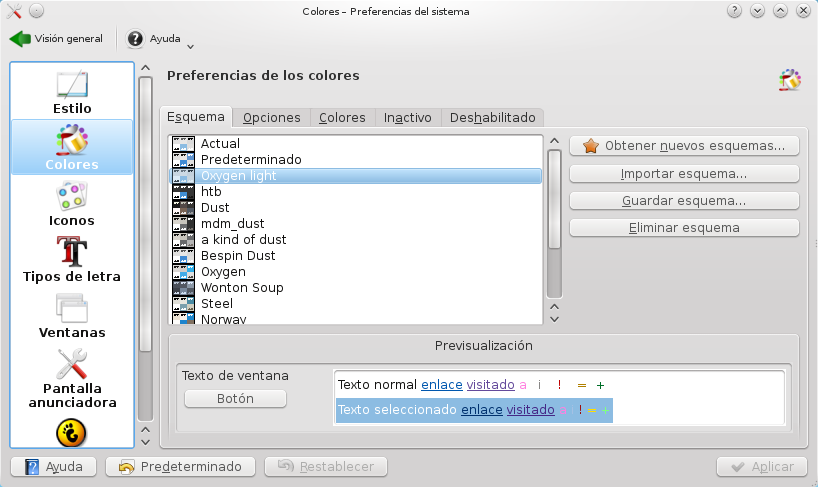Screen dimensions: 818x487
Task: Select the 'Norway' scheme entry
Action: pyautogui.click(x=356, y=318)
